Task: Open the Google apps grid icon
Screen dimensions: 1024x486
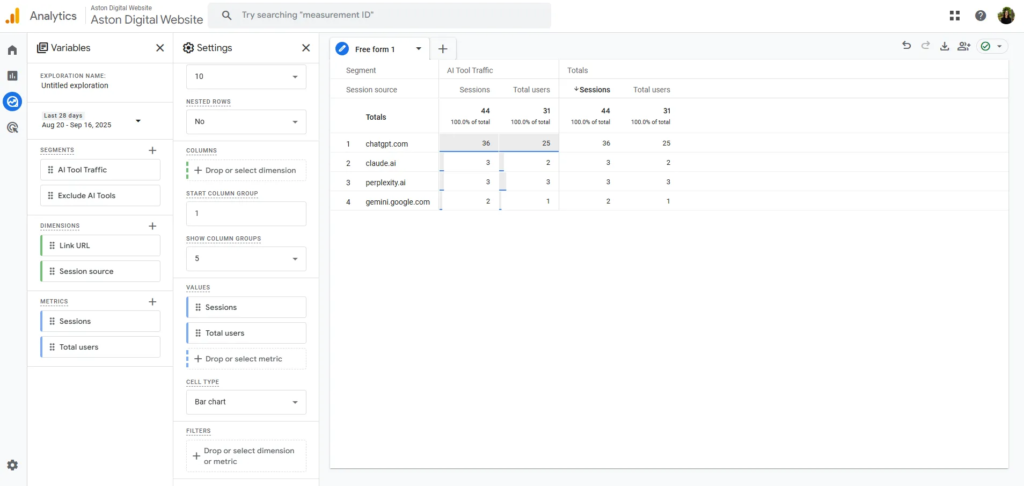Action: point(955,16)
